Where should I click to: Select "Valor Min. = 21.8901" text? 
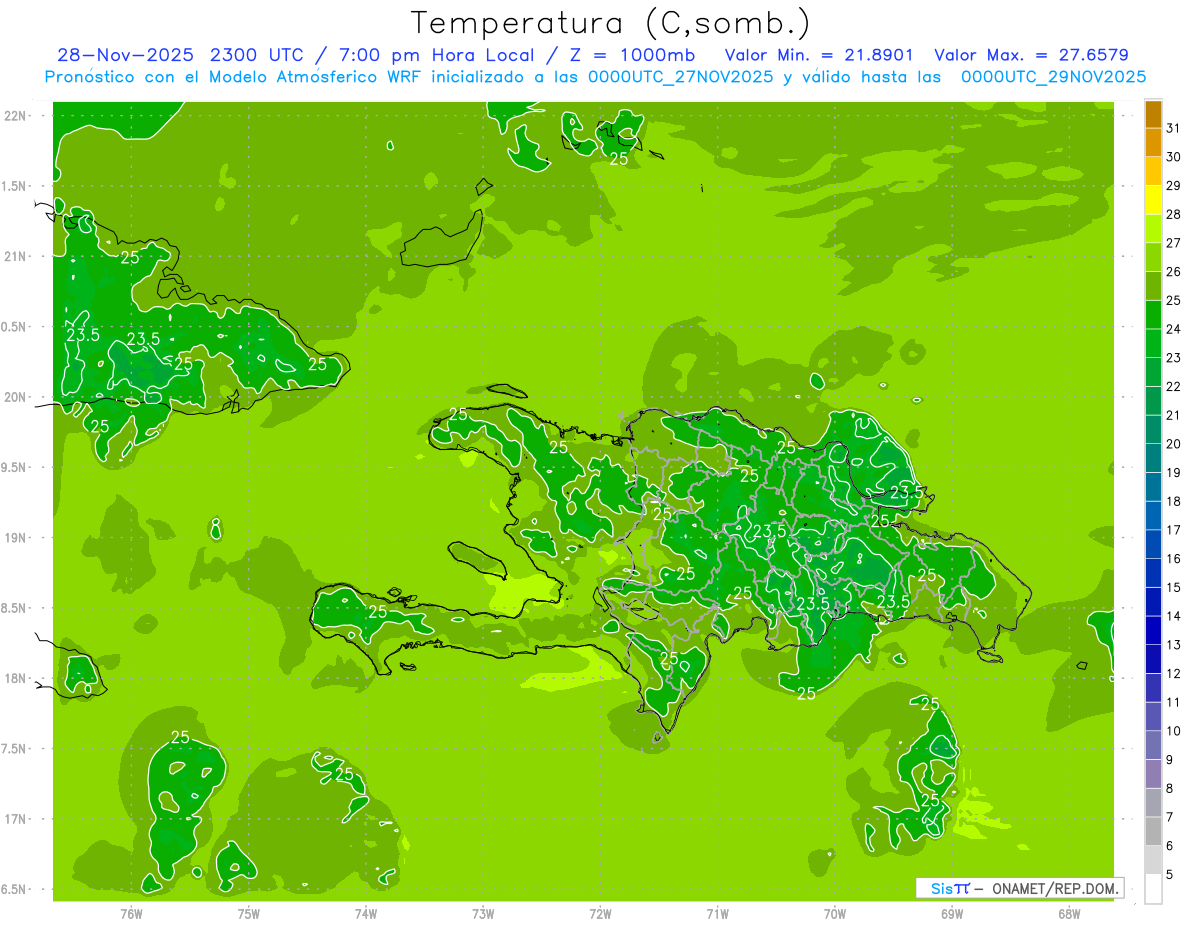pos(818,55)
